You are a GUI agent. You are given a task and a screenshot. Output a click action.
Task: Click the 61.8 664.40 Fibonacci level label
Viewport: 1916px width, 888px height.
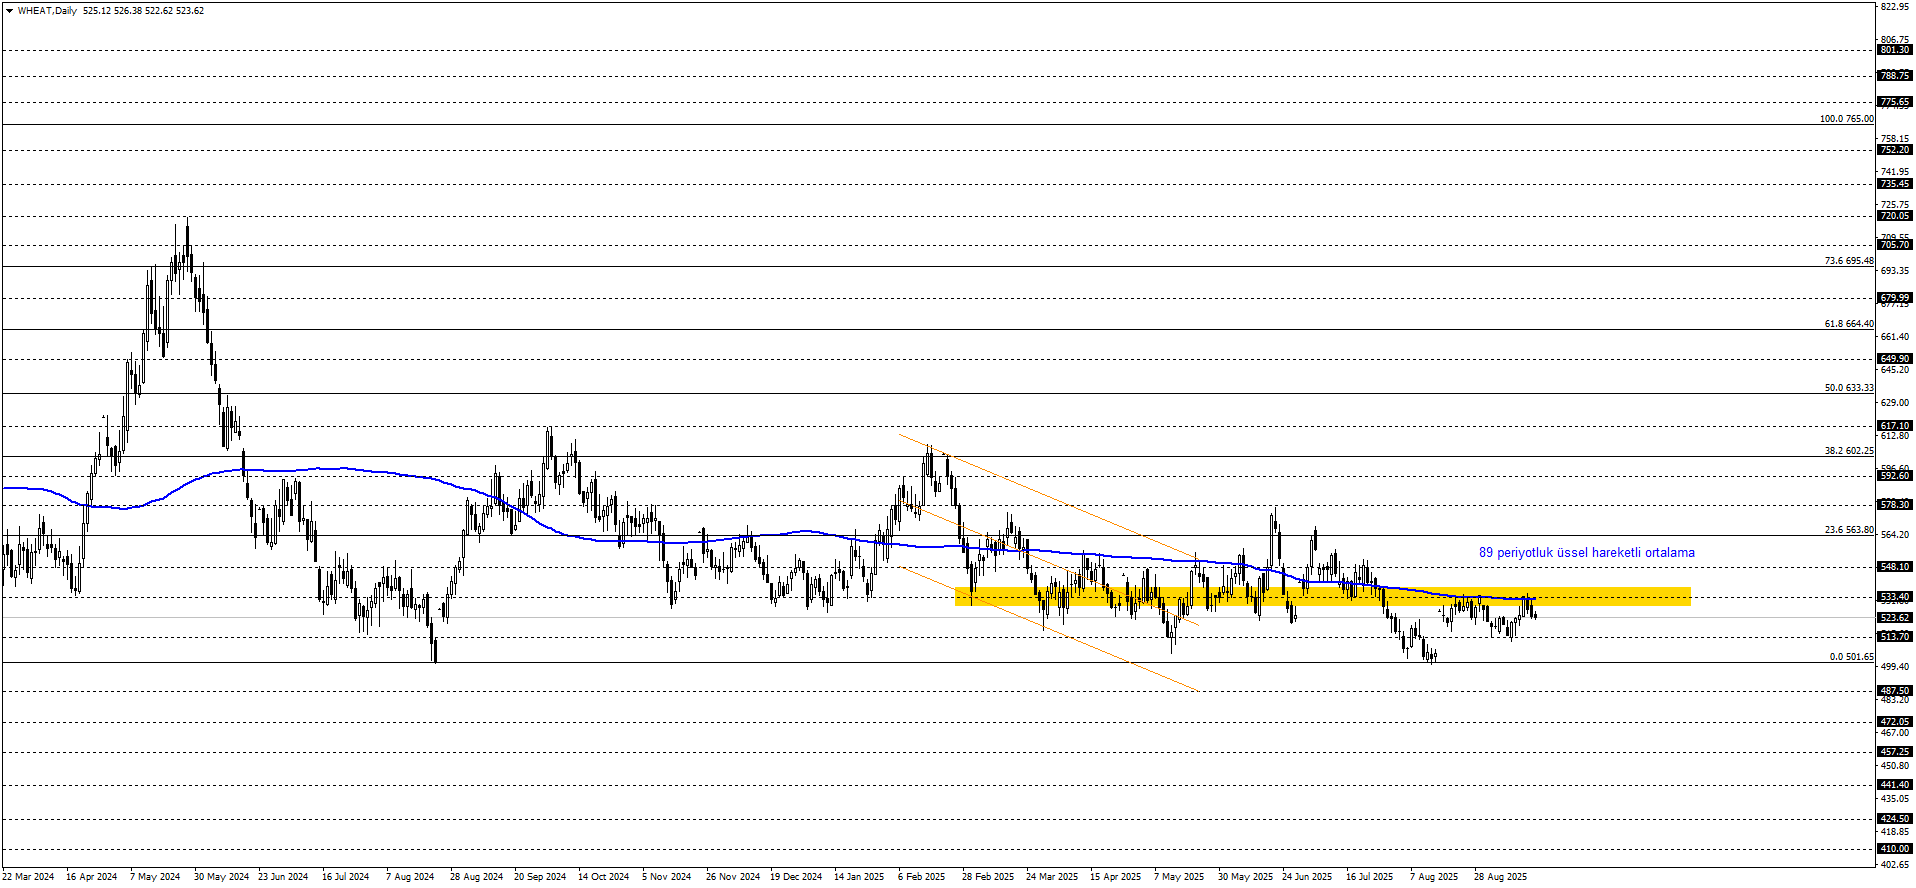(x=1848, y=324)
